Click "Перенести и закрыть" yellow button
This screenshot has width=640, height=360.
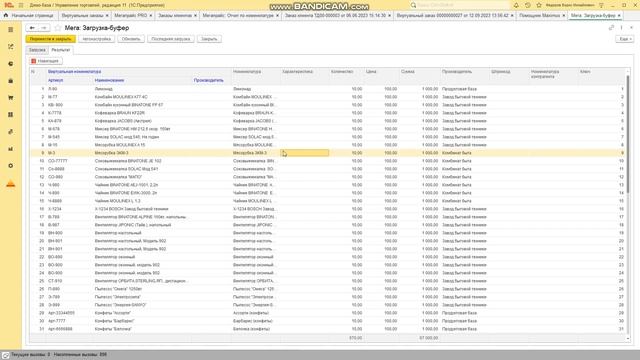pyautogui.click(x=51, y=39)
